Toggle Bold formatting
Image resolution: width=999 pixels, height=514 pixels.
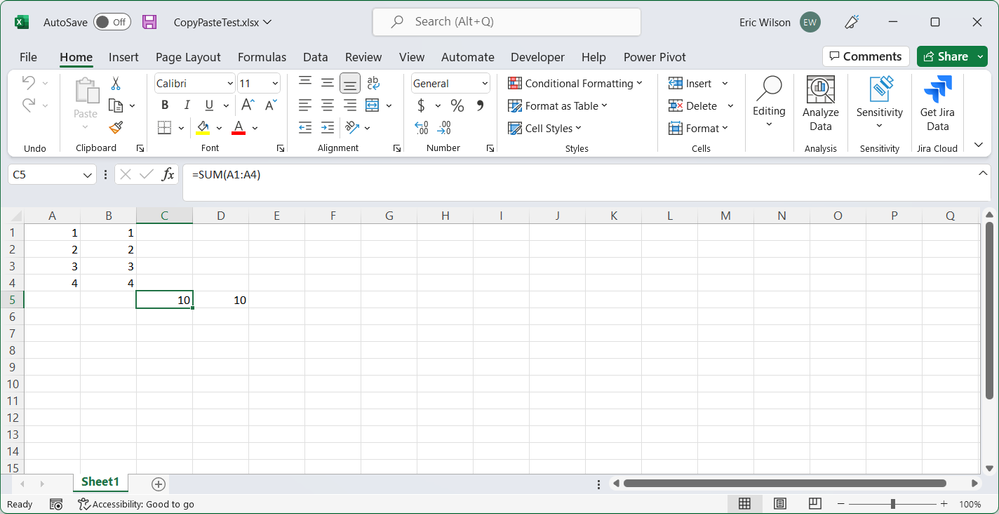(165, 106)
